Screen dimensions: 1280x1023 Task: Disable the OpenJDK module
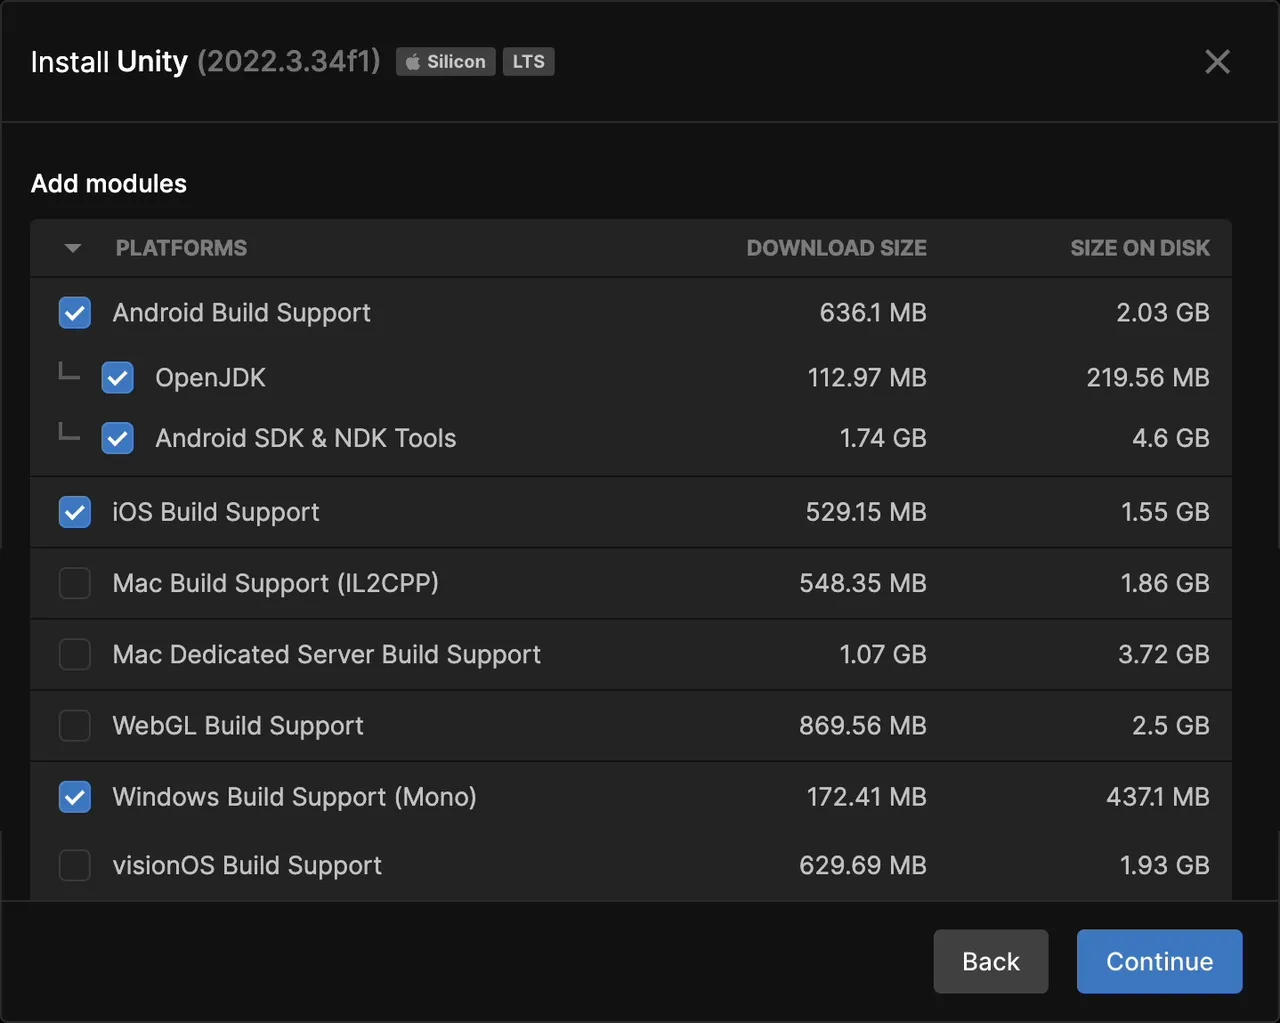[117, 377]
